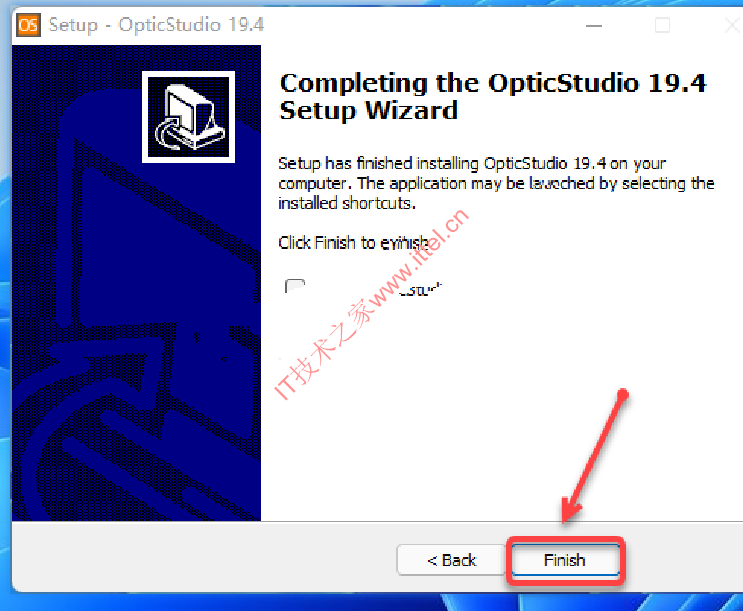Toggle the launch checkbox below Click Finish text
Image resolution: width=743 pixels, height=611 pixels.
(295, 286)
